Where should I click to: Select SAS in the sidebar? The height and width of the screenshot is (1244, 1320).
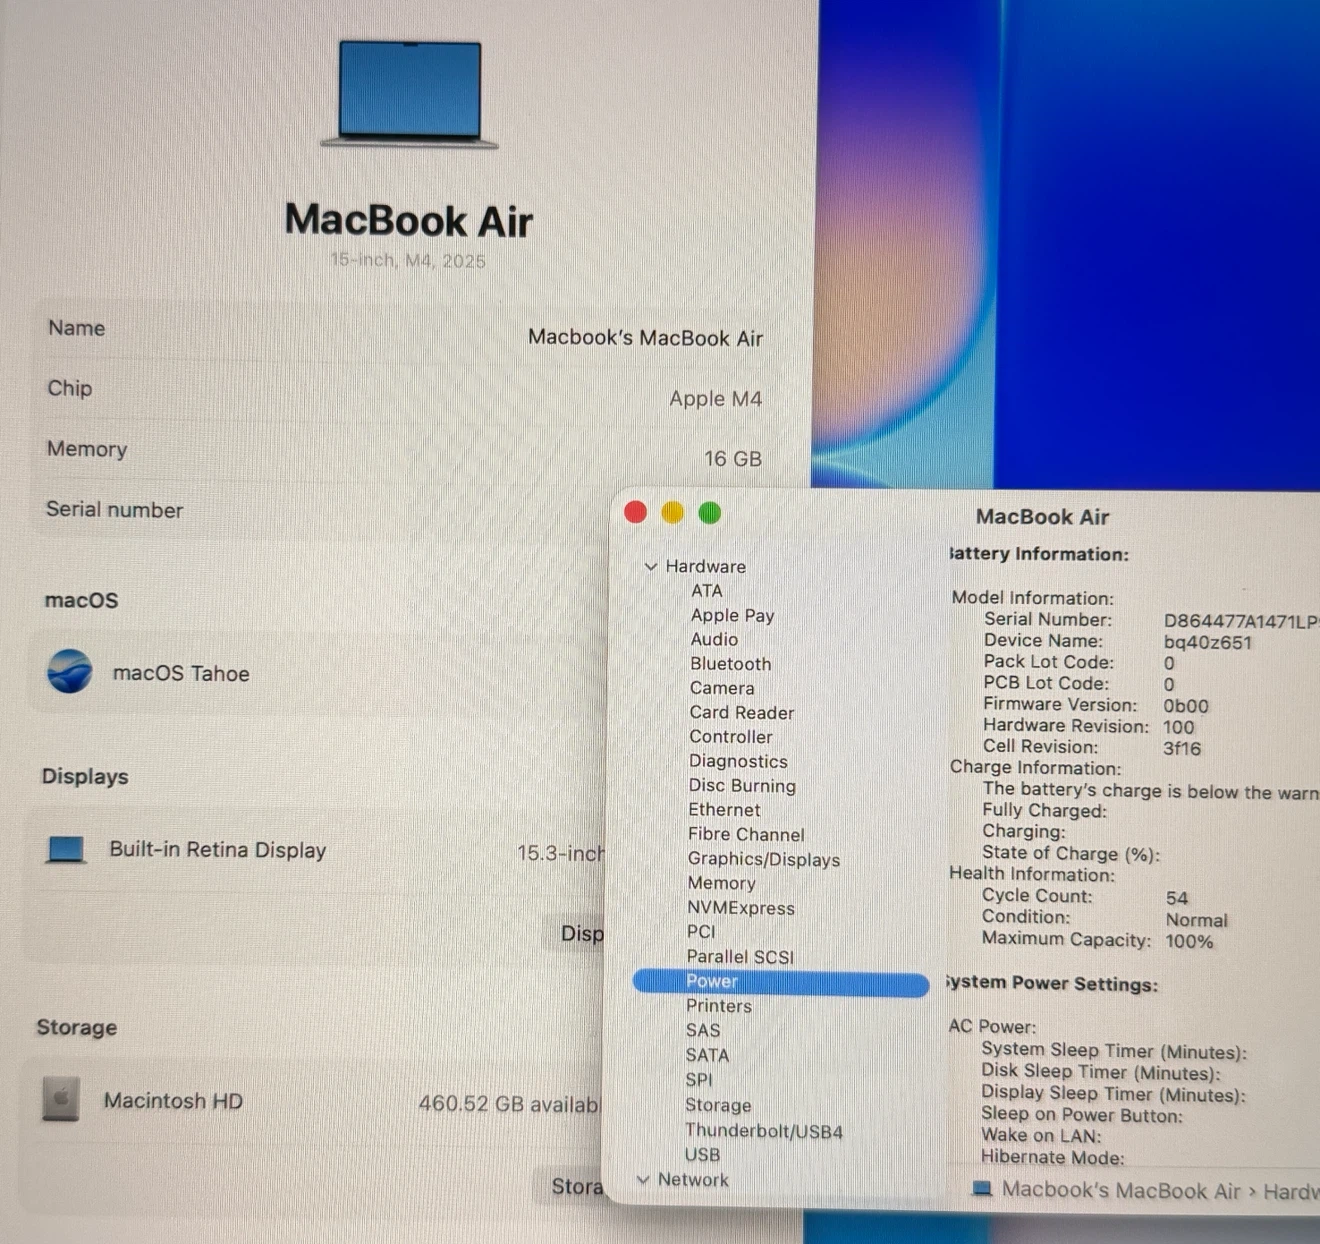[702, 1030]
